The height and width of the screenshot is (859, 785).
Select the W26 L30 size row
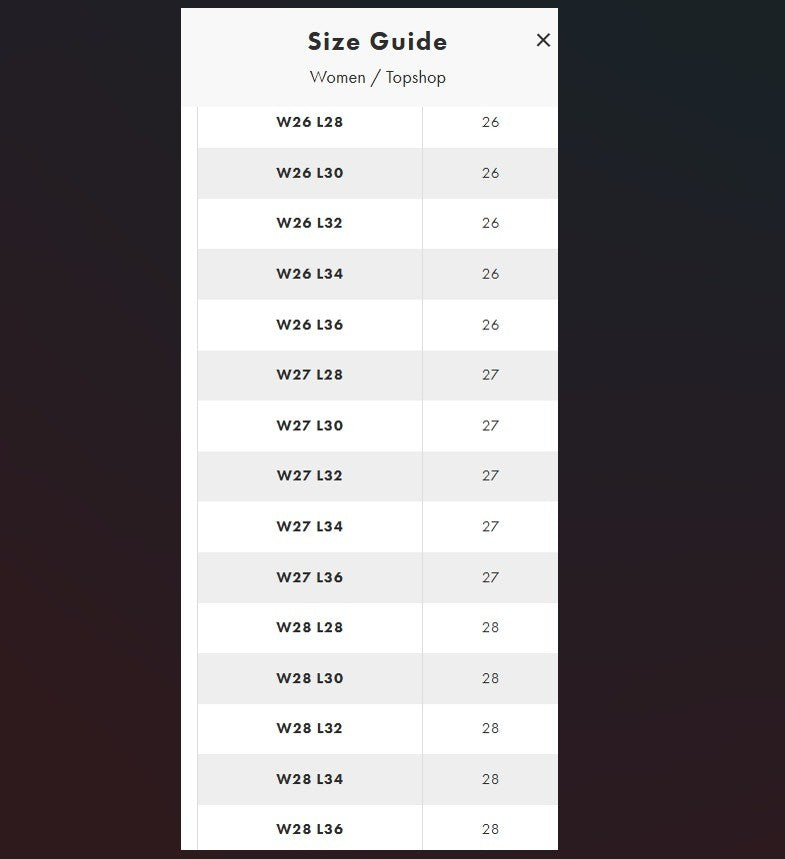[x=310, y=173]
